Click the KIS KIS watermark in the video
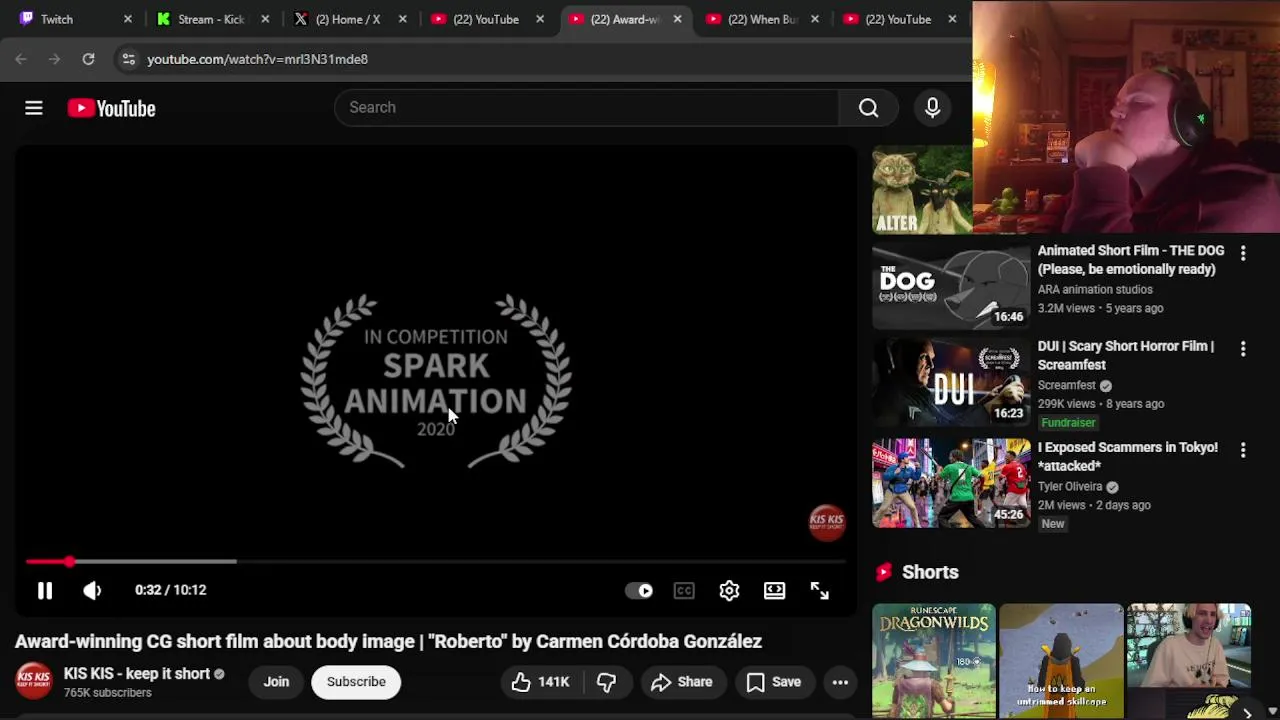 click(x=827, y=521)
